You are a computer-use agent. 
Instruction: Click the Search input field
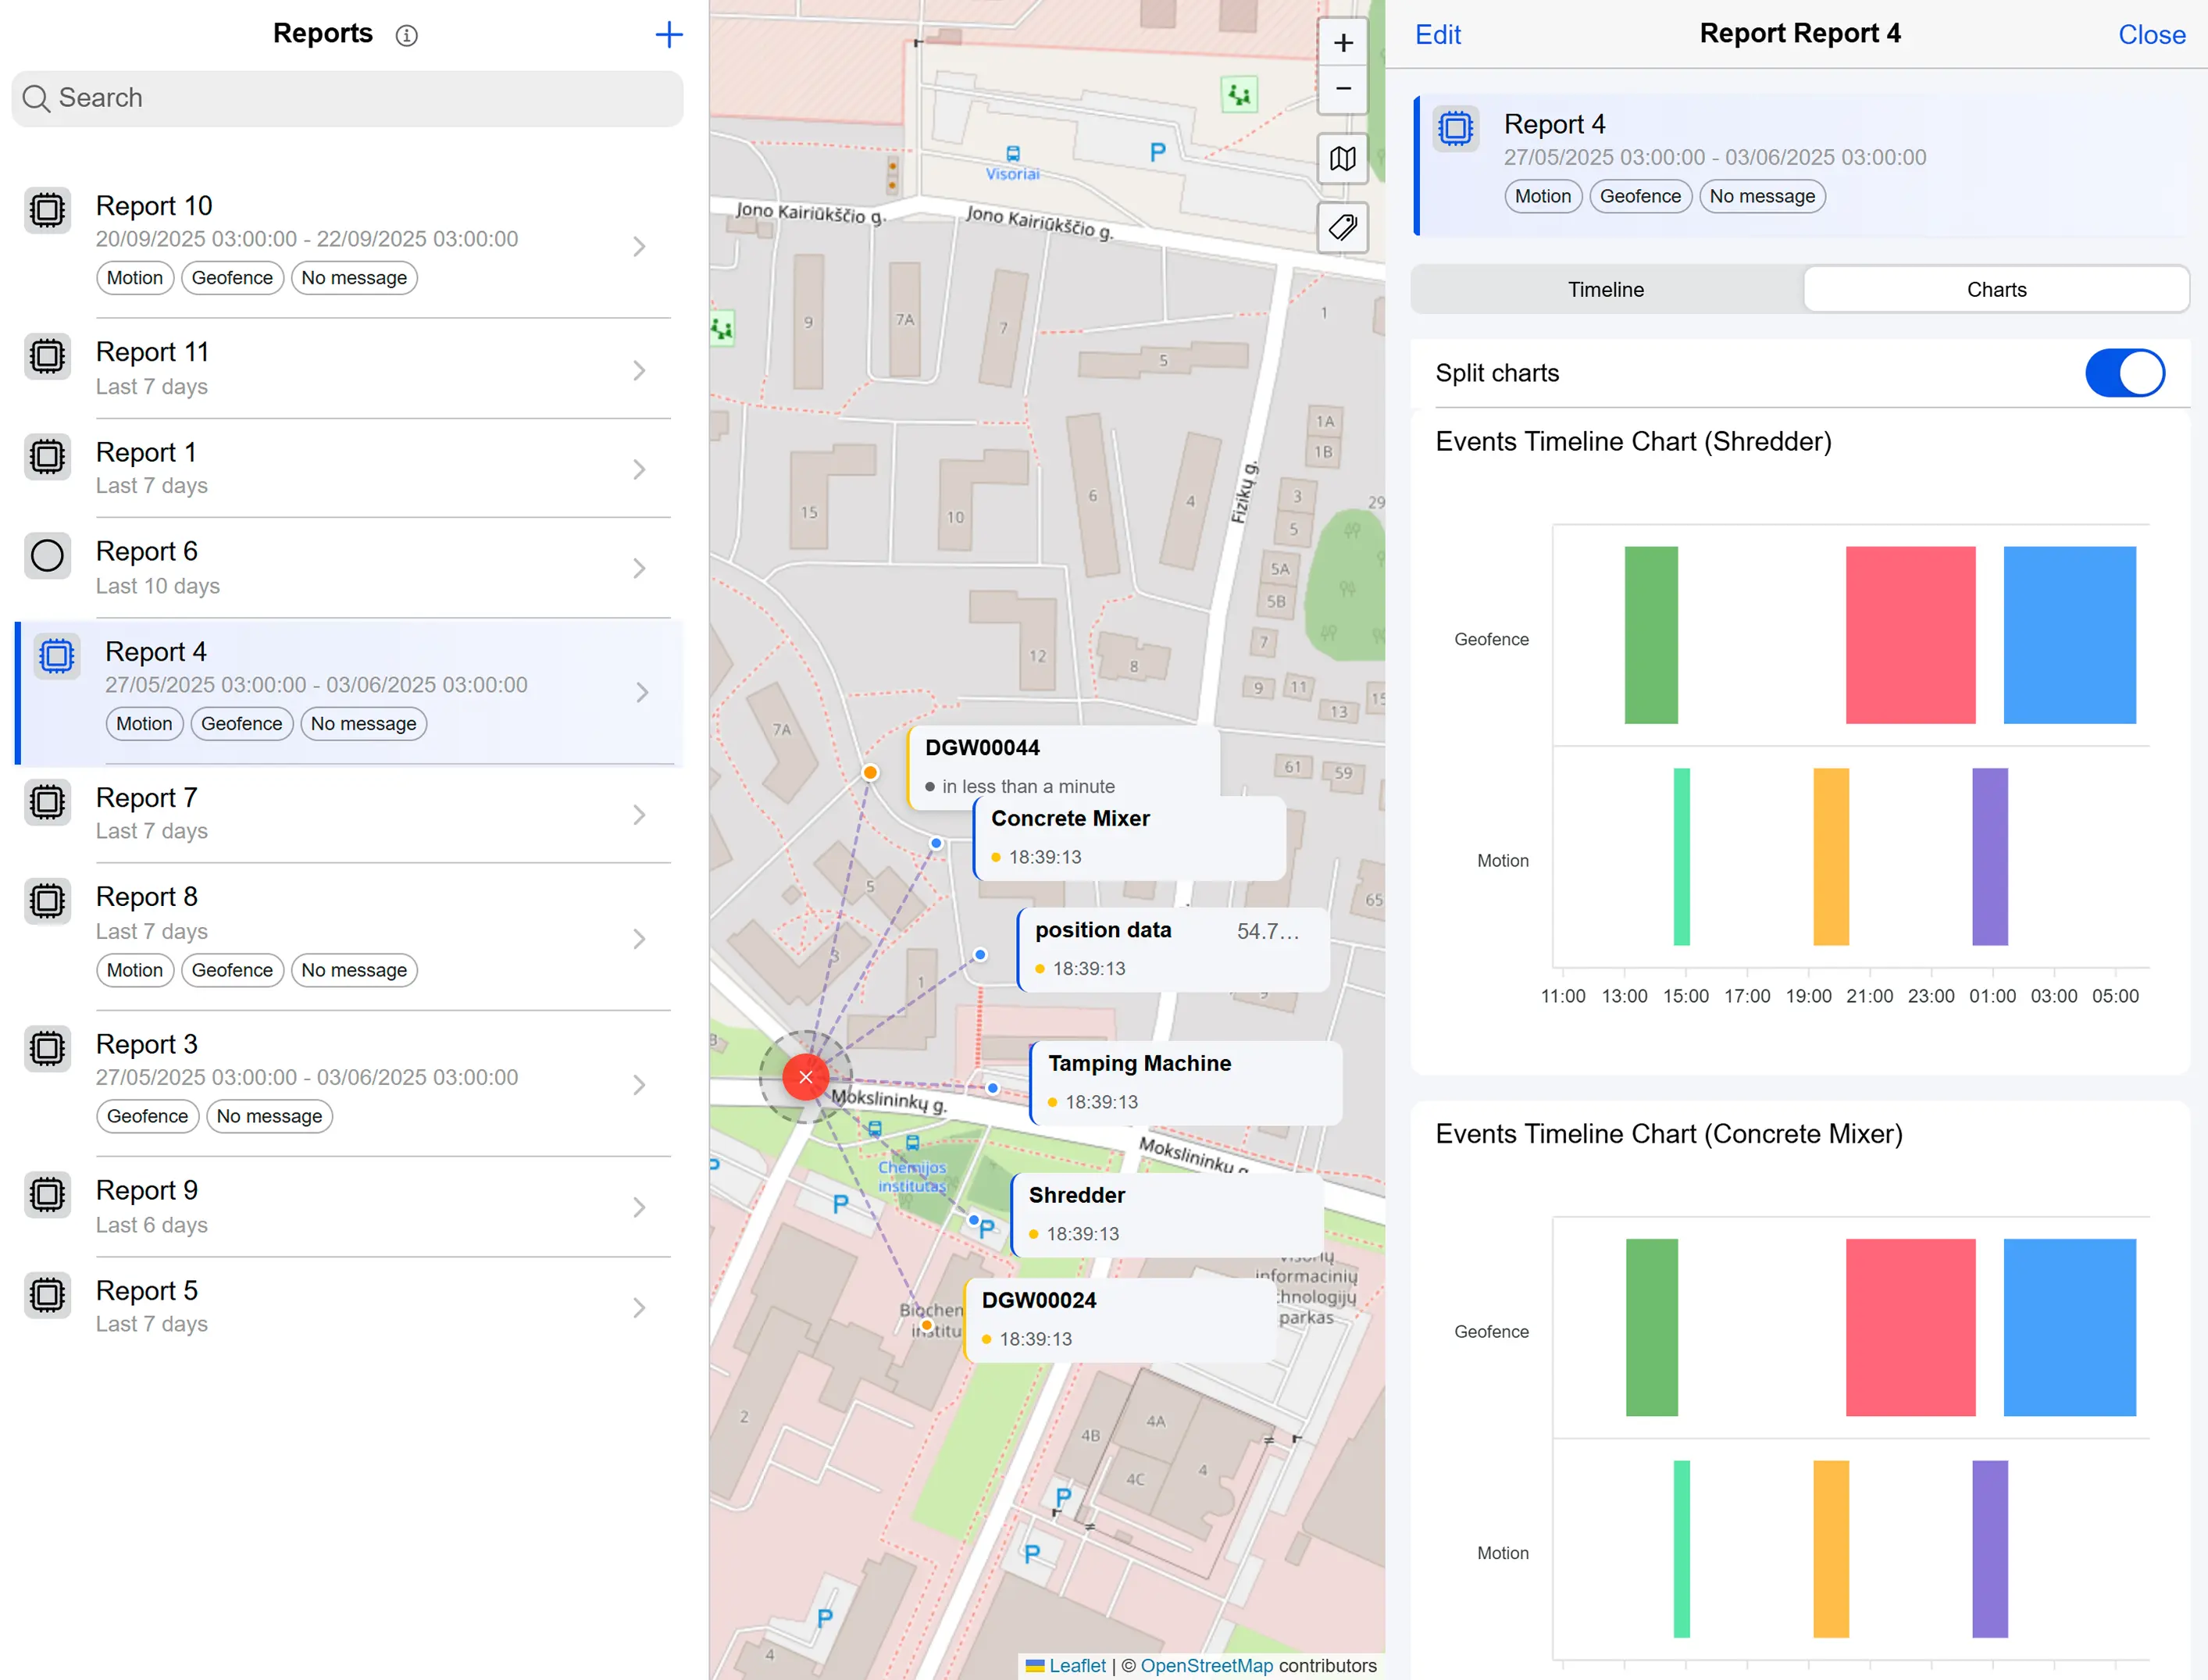(348, 98)
